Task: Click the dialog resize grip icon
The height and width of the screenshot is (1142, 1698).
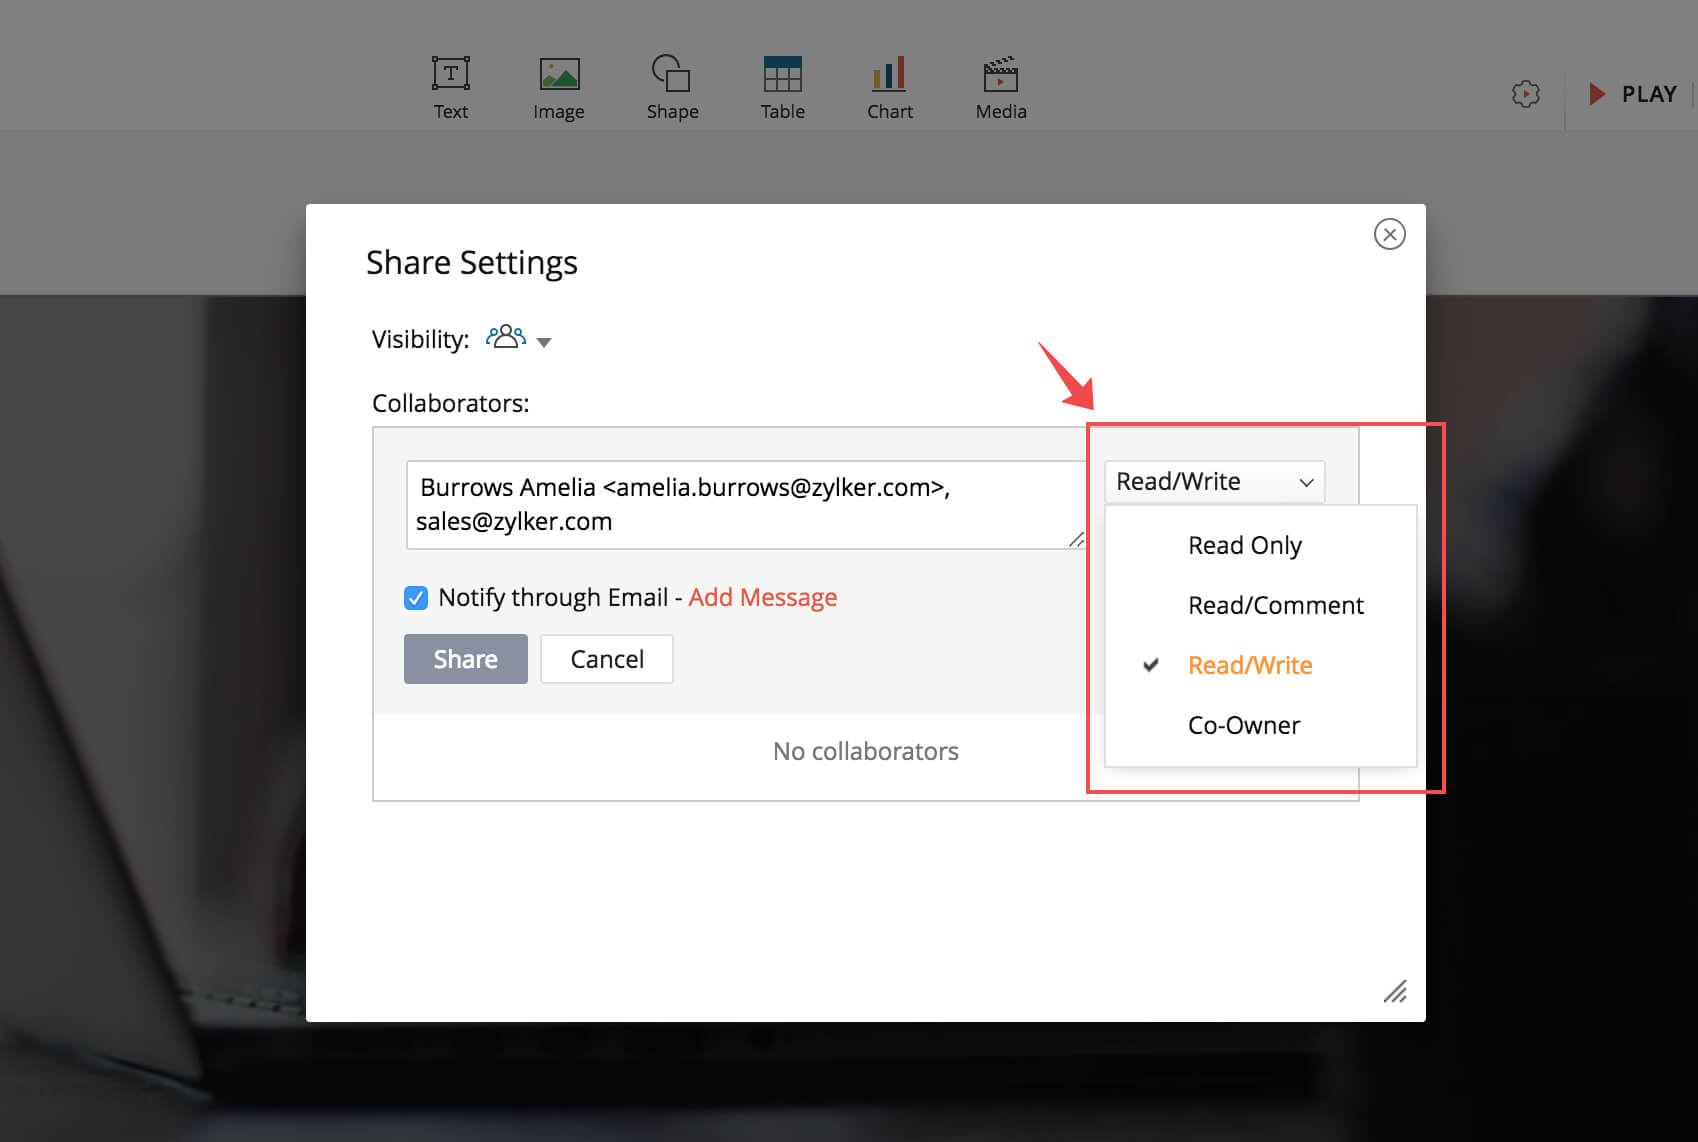Action: [x=1395, y=991]
